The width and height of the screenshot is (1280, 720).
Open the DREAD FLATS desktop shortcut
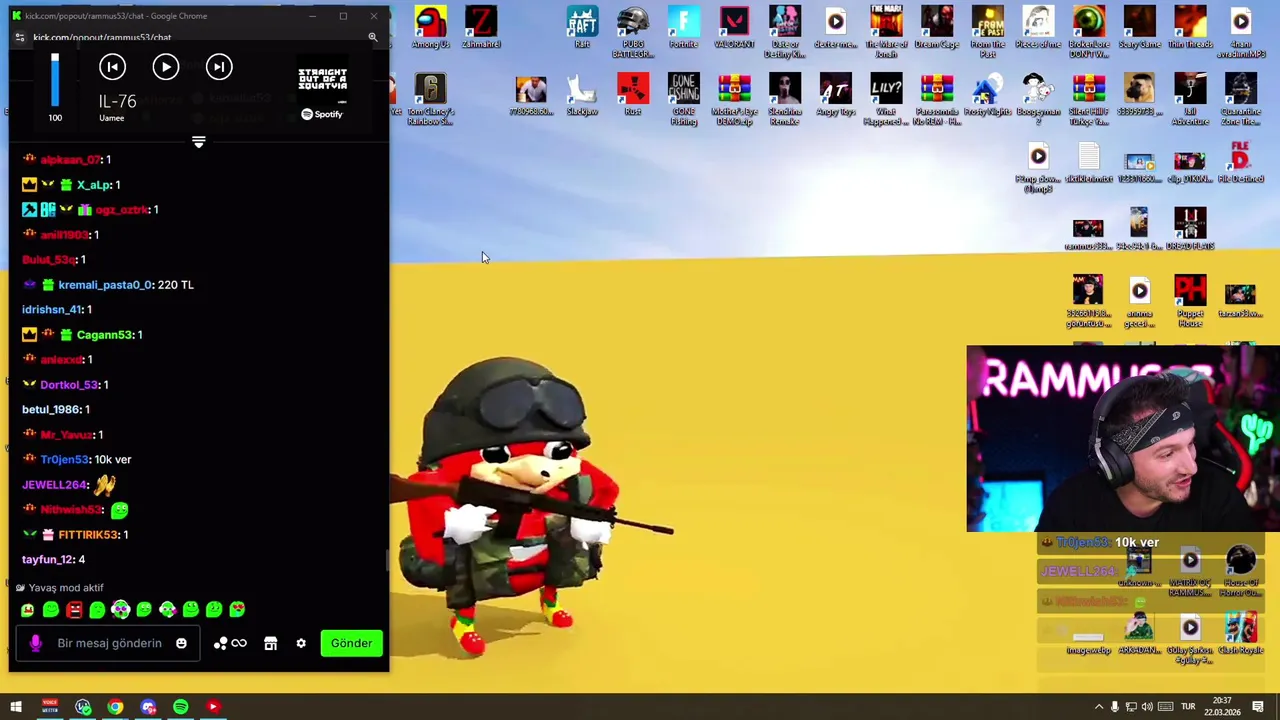point(1190,229)
